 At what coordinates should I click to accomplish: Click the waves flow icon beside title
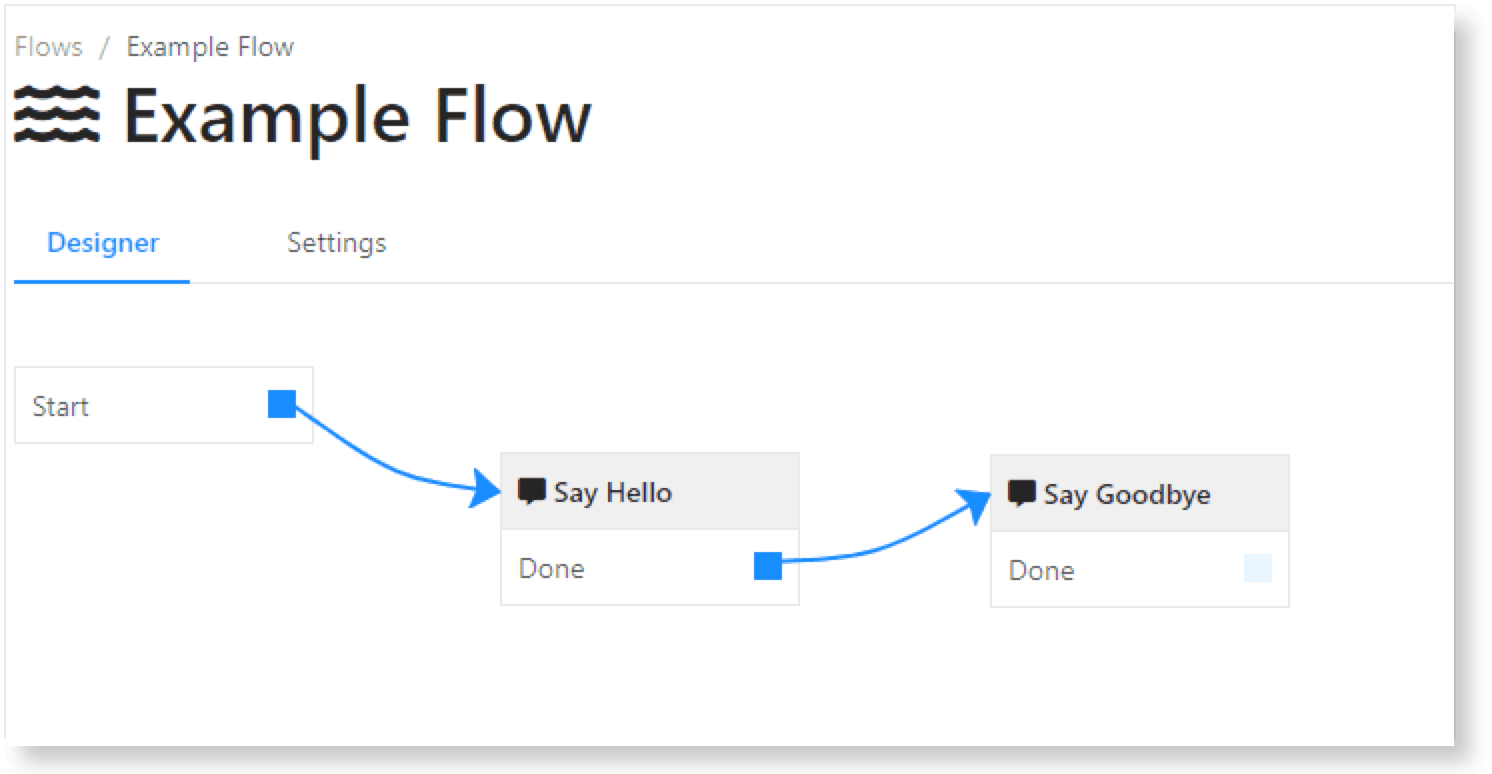click(x=56, y=114)
